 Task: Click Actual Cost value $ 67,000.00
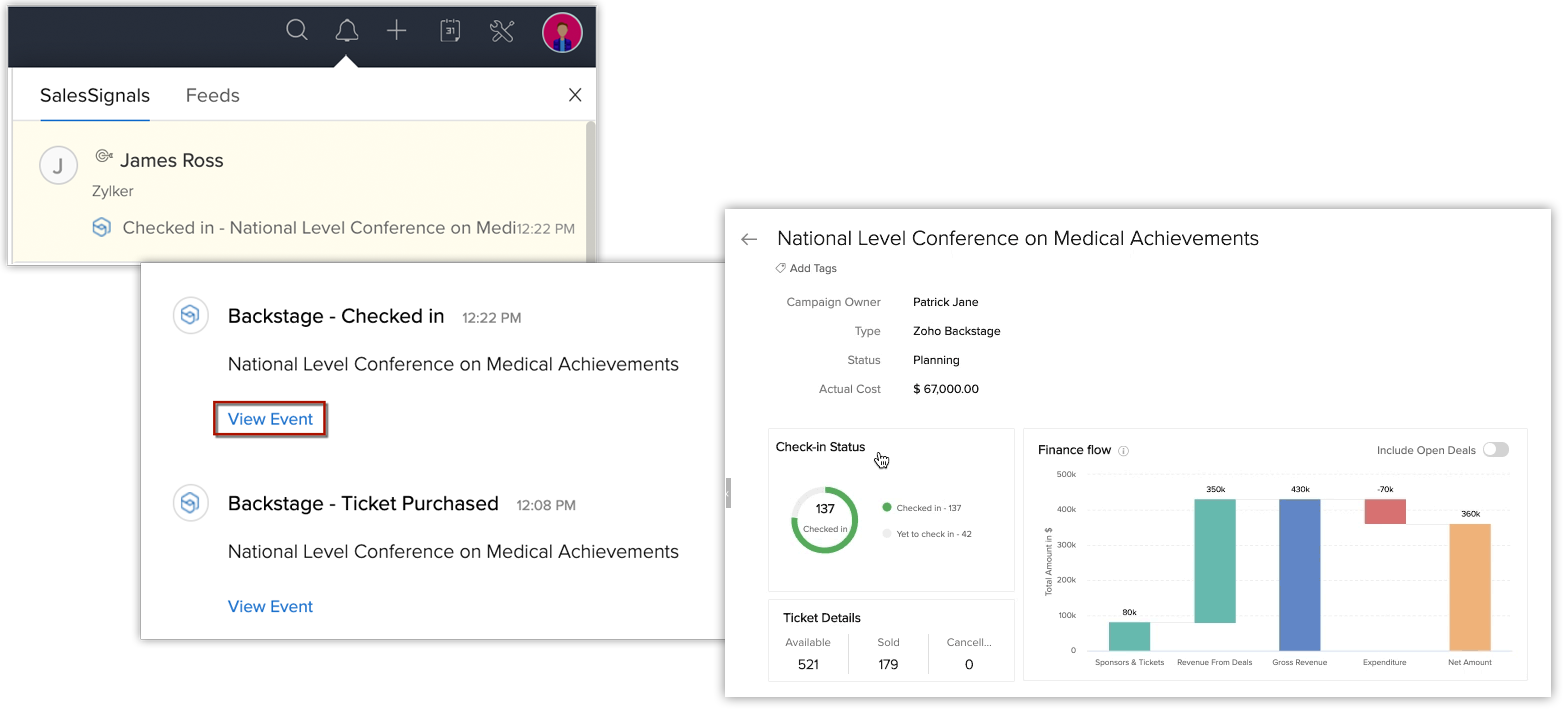click(946, 389)
